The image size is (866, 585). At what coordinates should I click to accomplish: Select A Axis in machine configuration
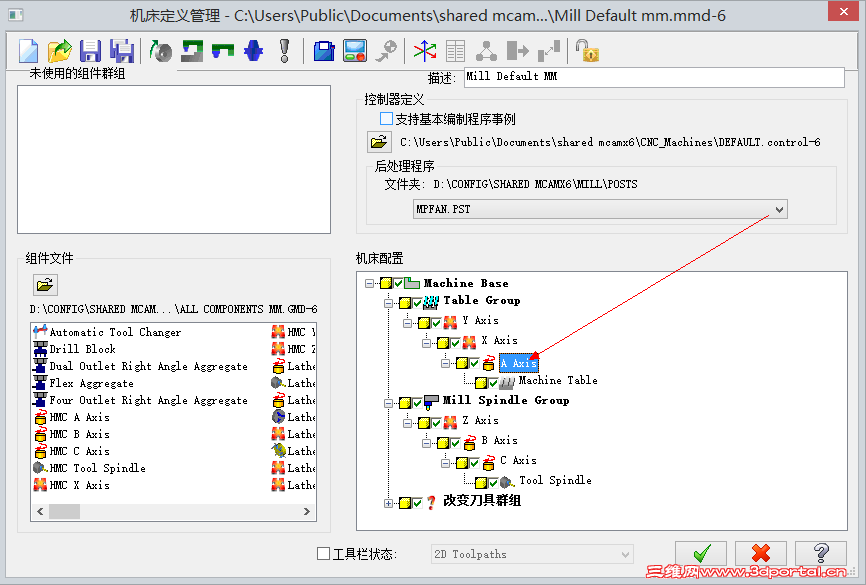click(x=519, y=363)
